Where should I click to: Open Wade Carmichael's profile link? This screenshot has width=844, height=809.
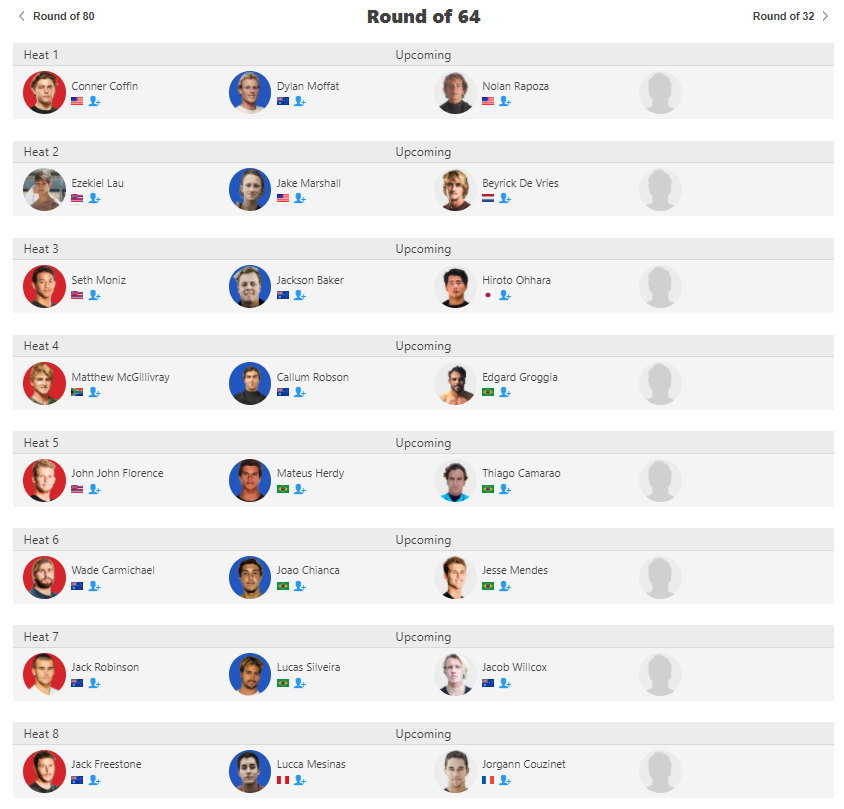[x=112, y=570]
